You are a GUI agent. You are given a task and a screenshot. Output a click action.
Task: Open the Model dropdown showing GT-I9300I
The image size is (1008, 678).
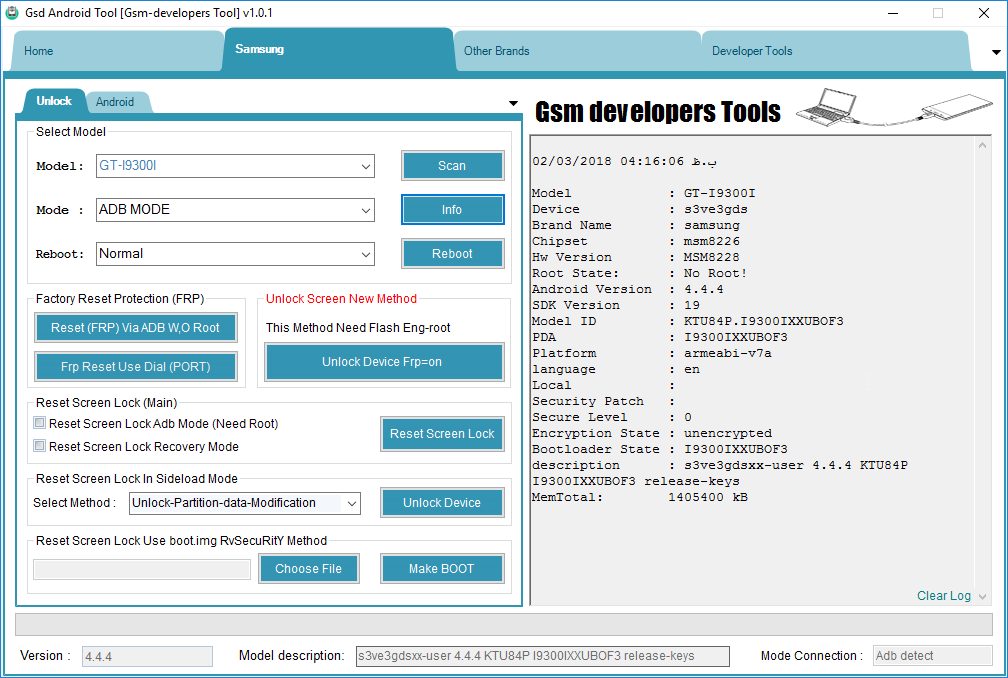[x=235, y=166]
